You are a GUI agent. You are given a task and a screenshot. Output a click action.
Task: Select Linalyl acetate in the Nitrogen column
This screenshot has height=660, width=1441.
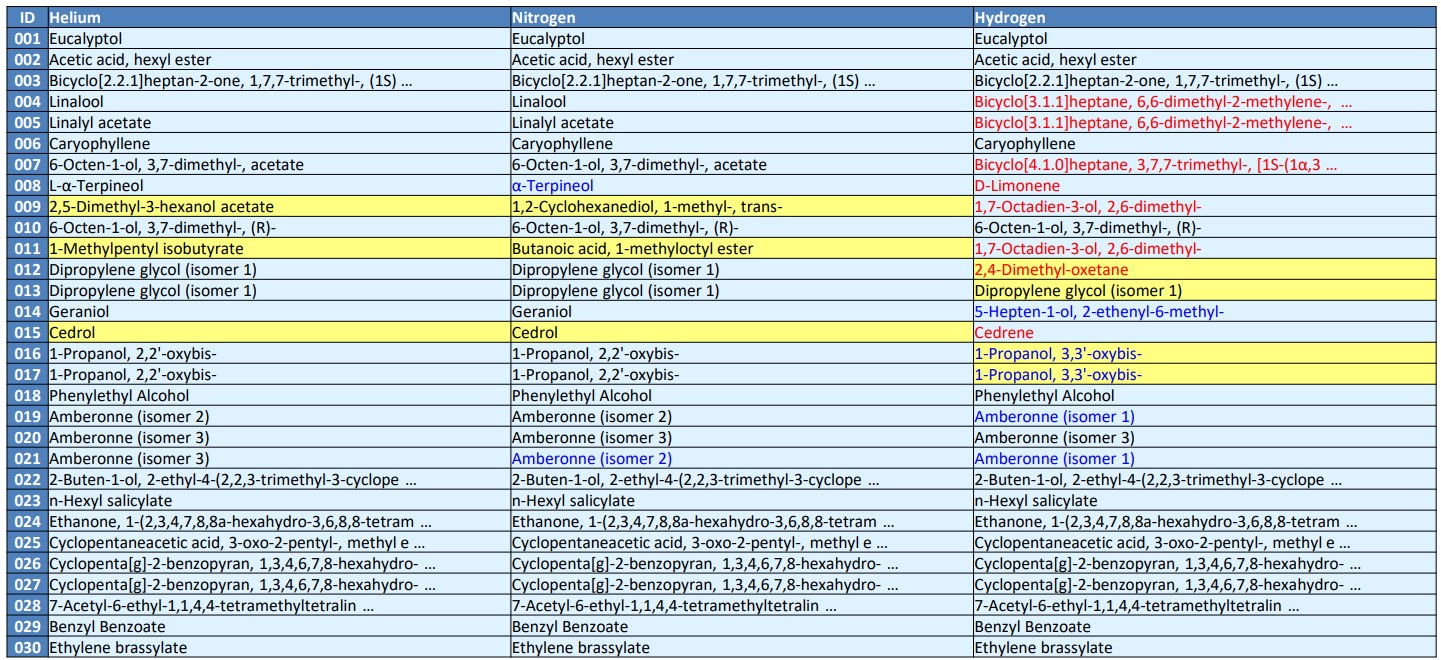(741, 123)
